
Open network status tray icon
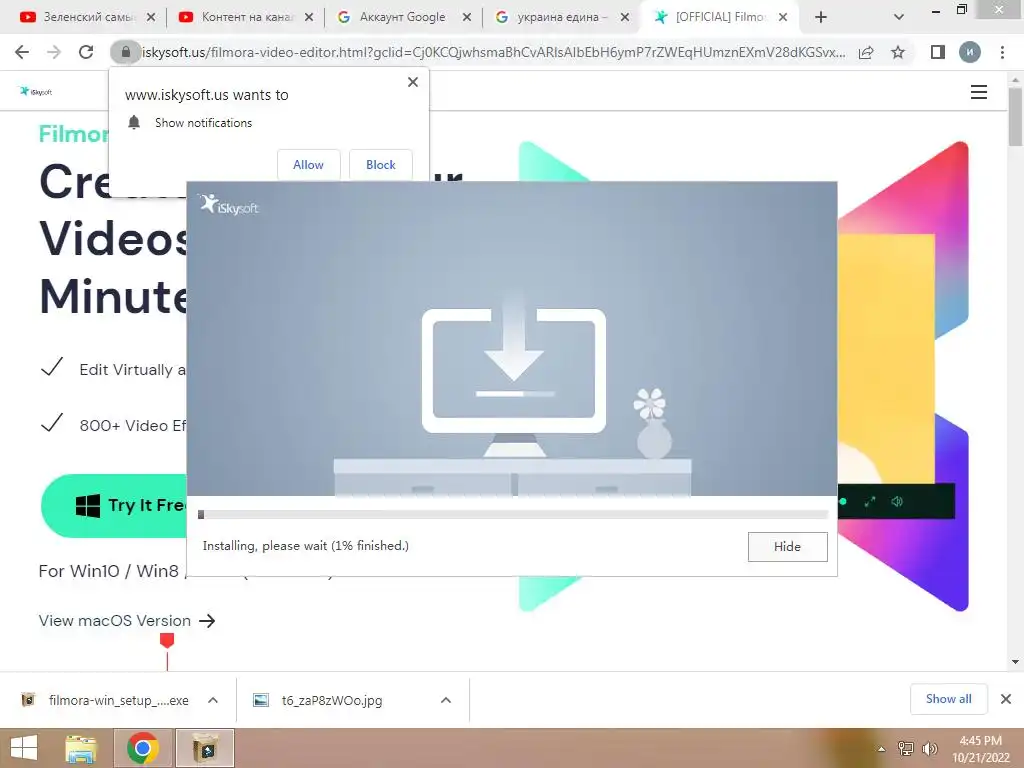coord(906,749)
